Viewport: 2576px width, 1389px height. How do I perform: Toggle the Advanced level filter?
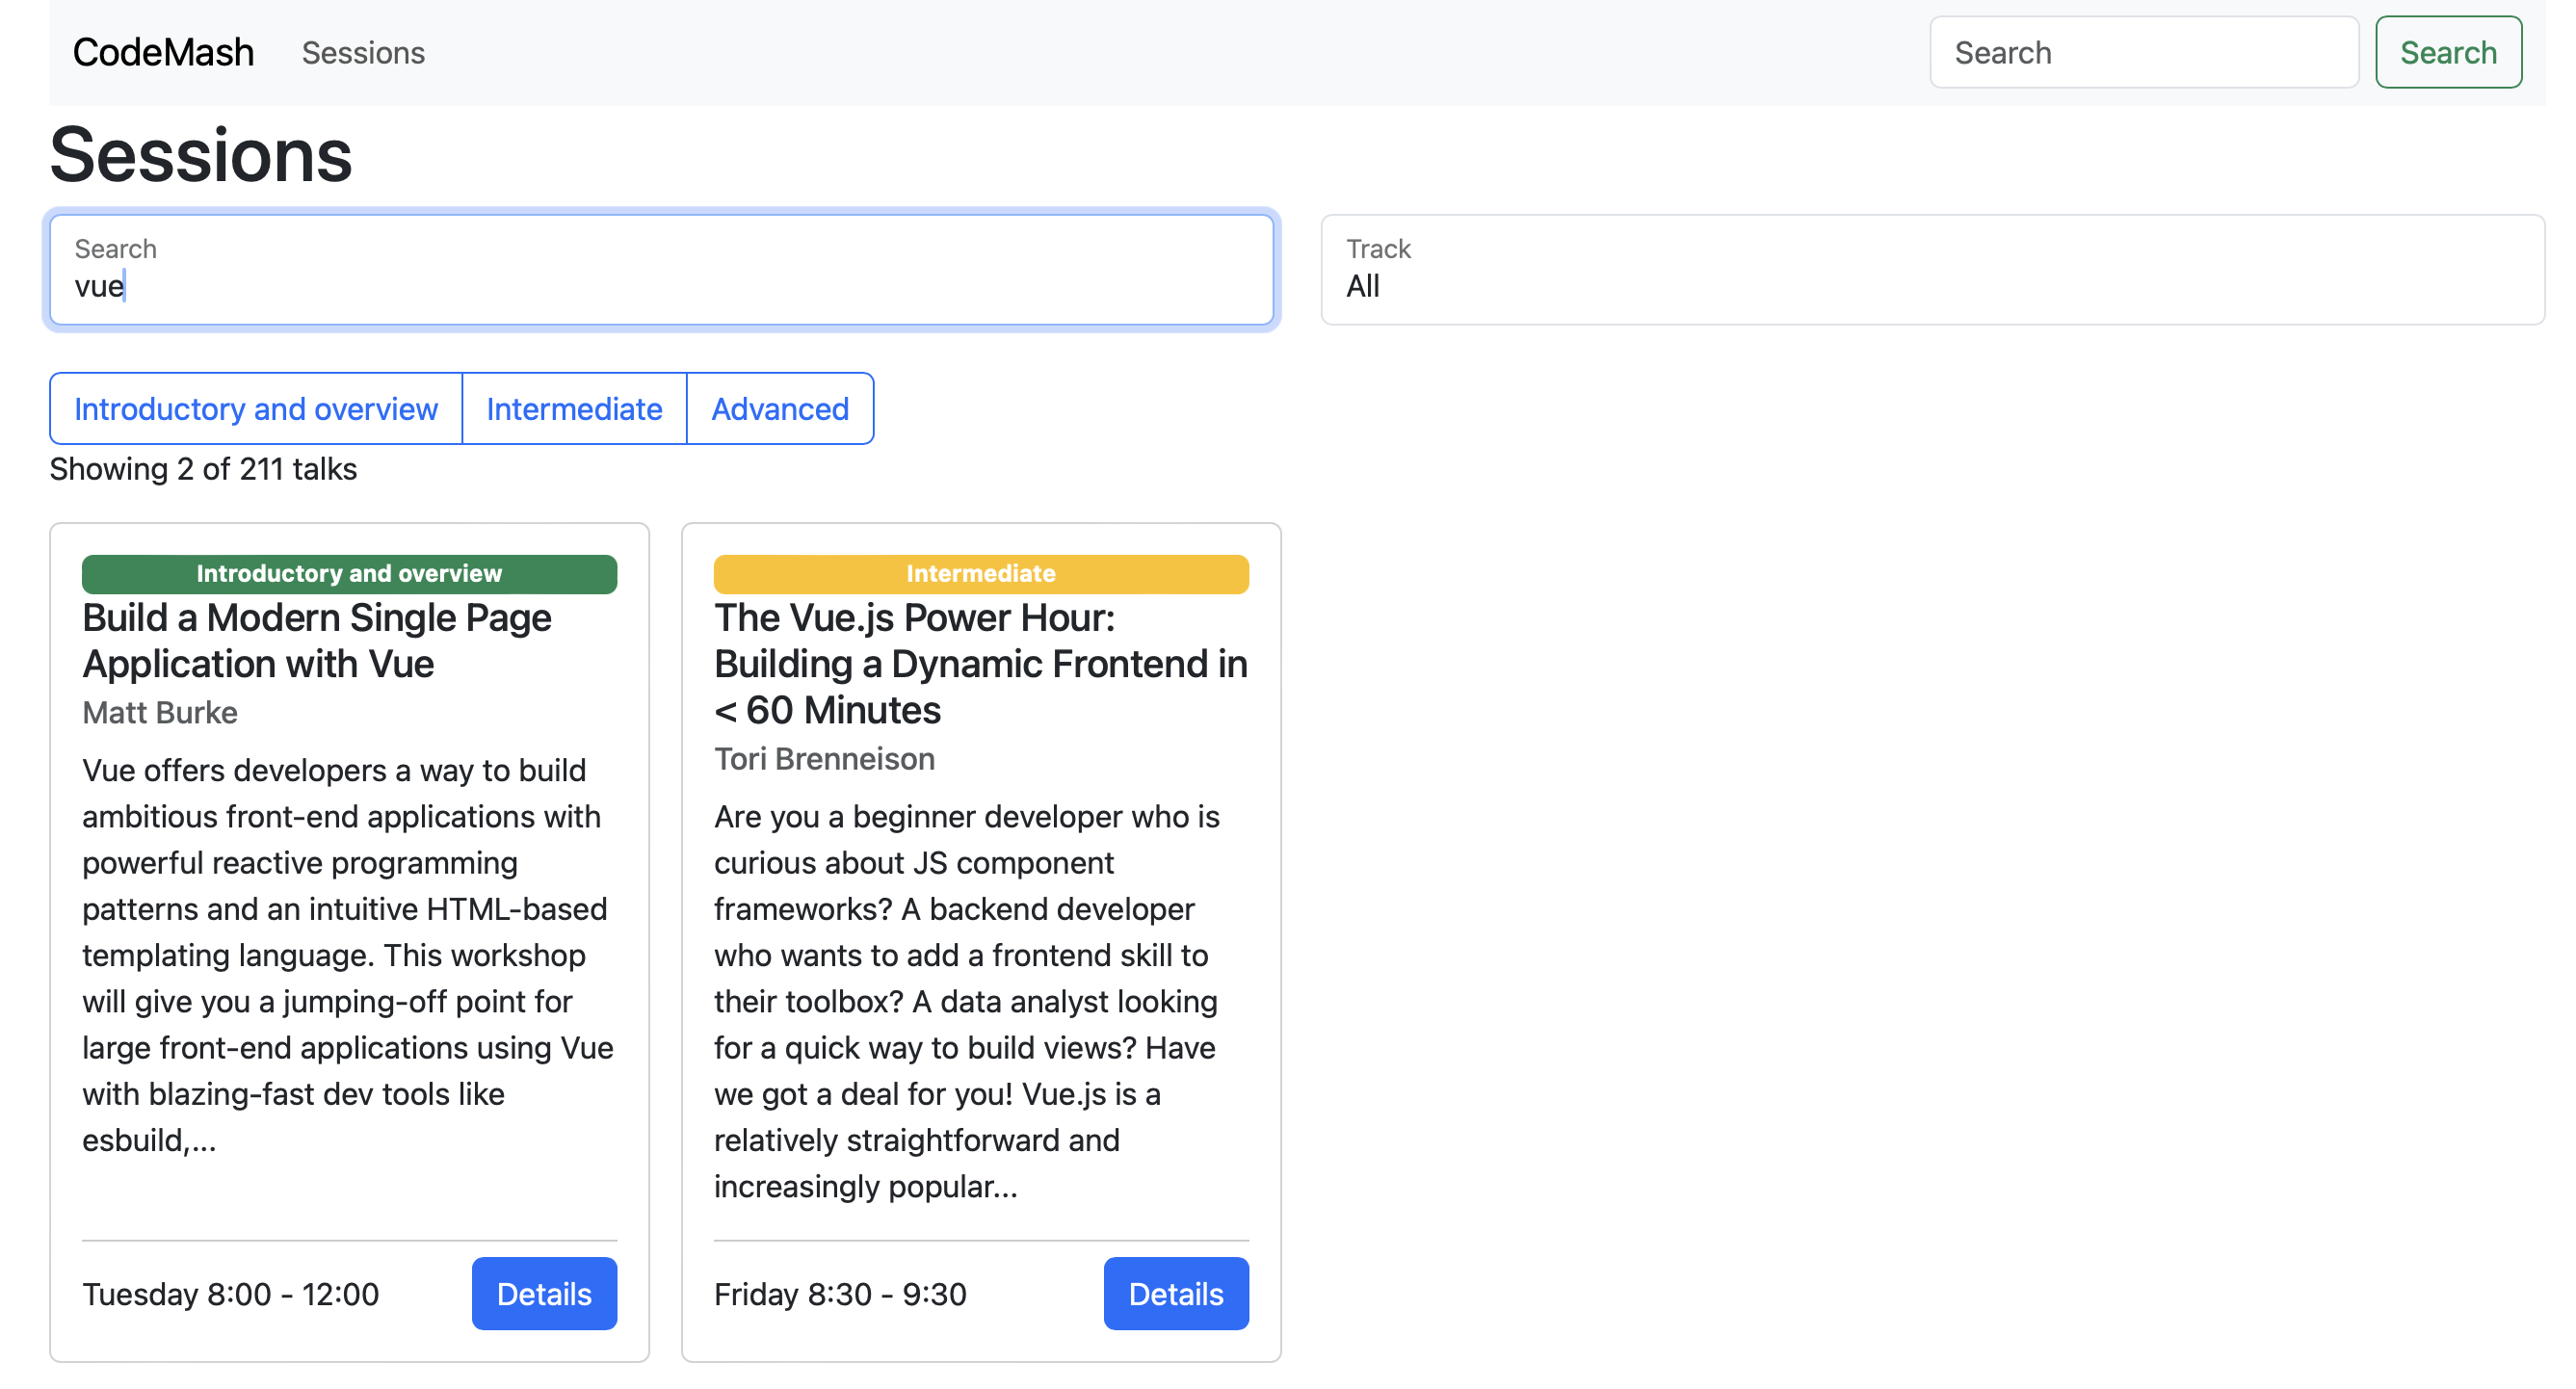780,409
